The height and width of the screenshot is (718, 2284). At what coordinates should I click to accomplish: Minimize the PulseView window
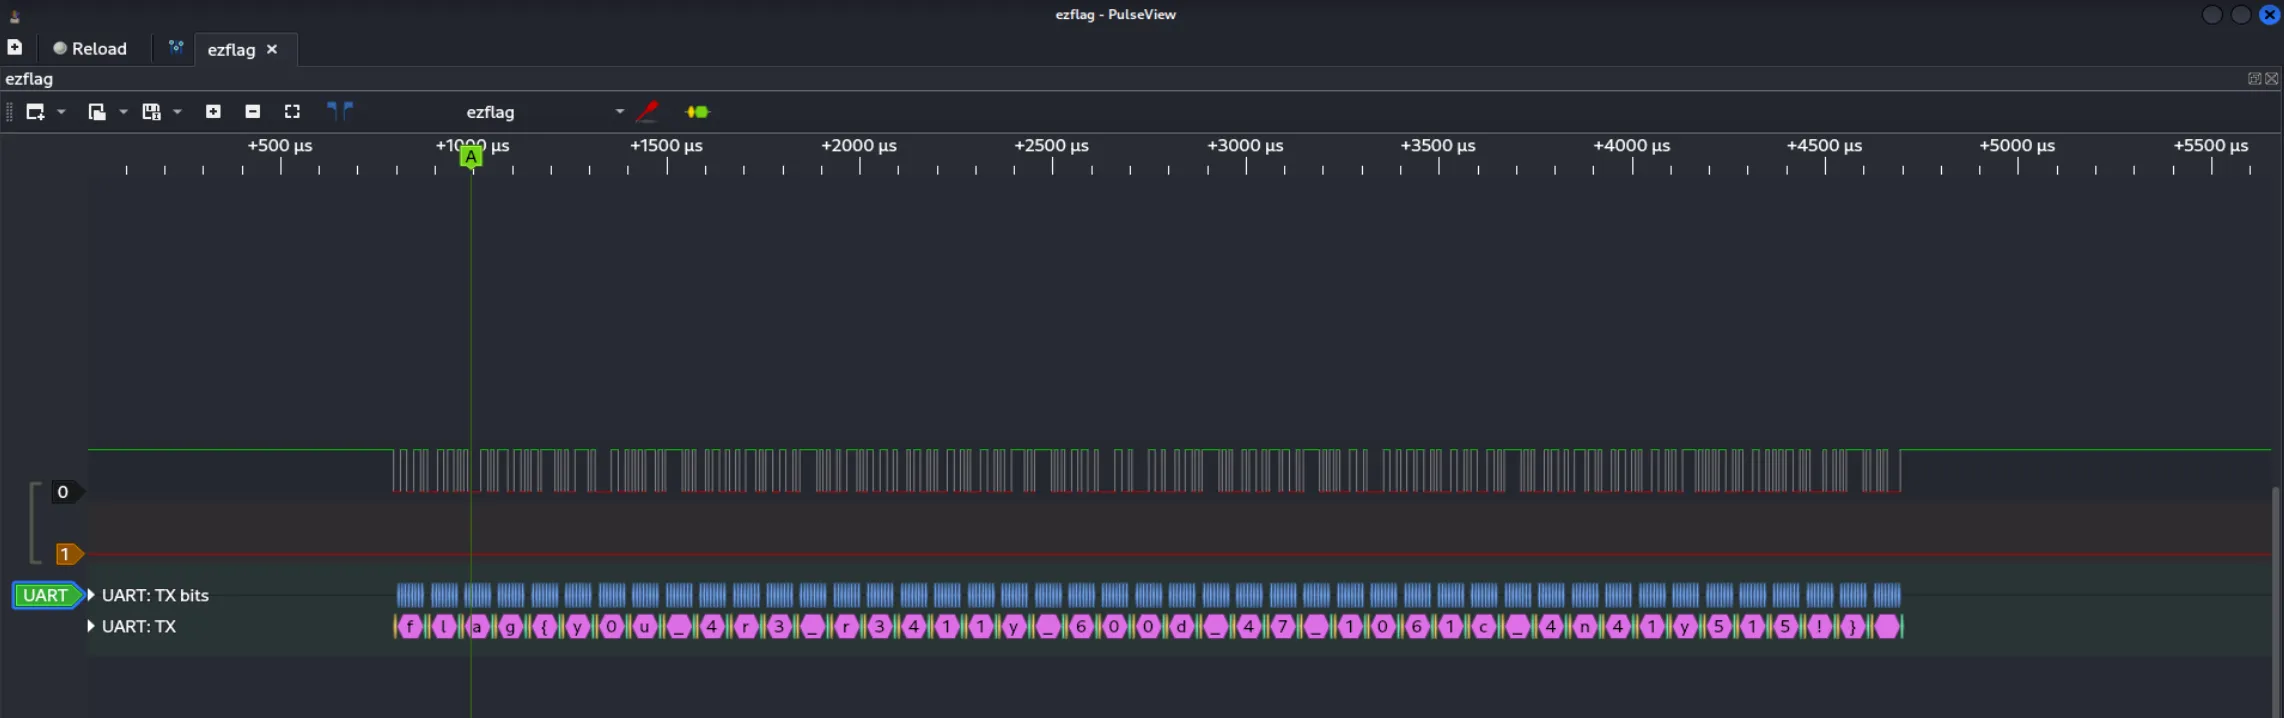(x=2212, y=14)
